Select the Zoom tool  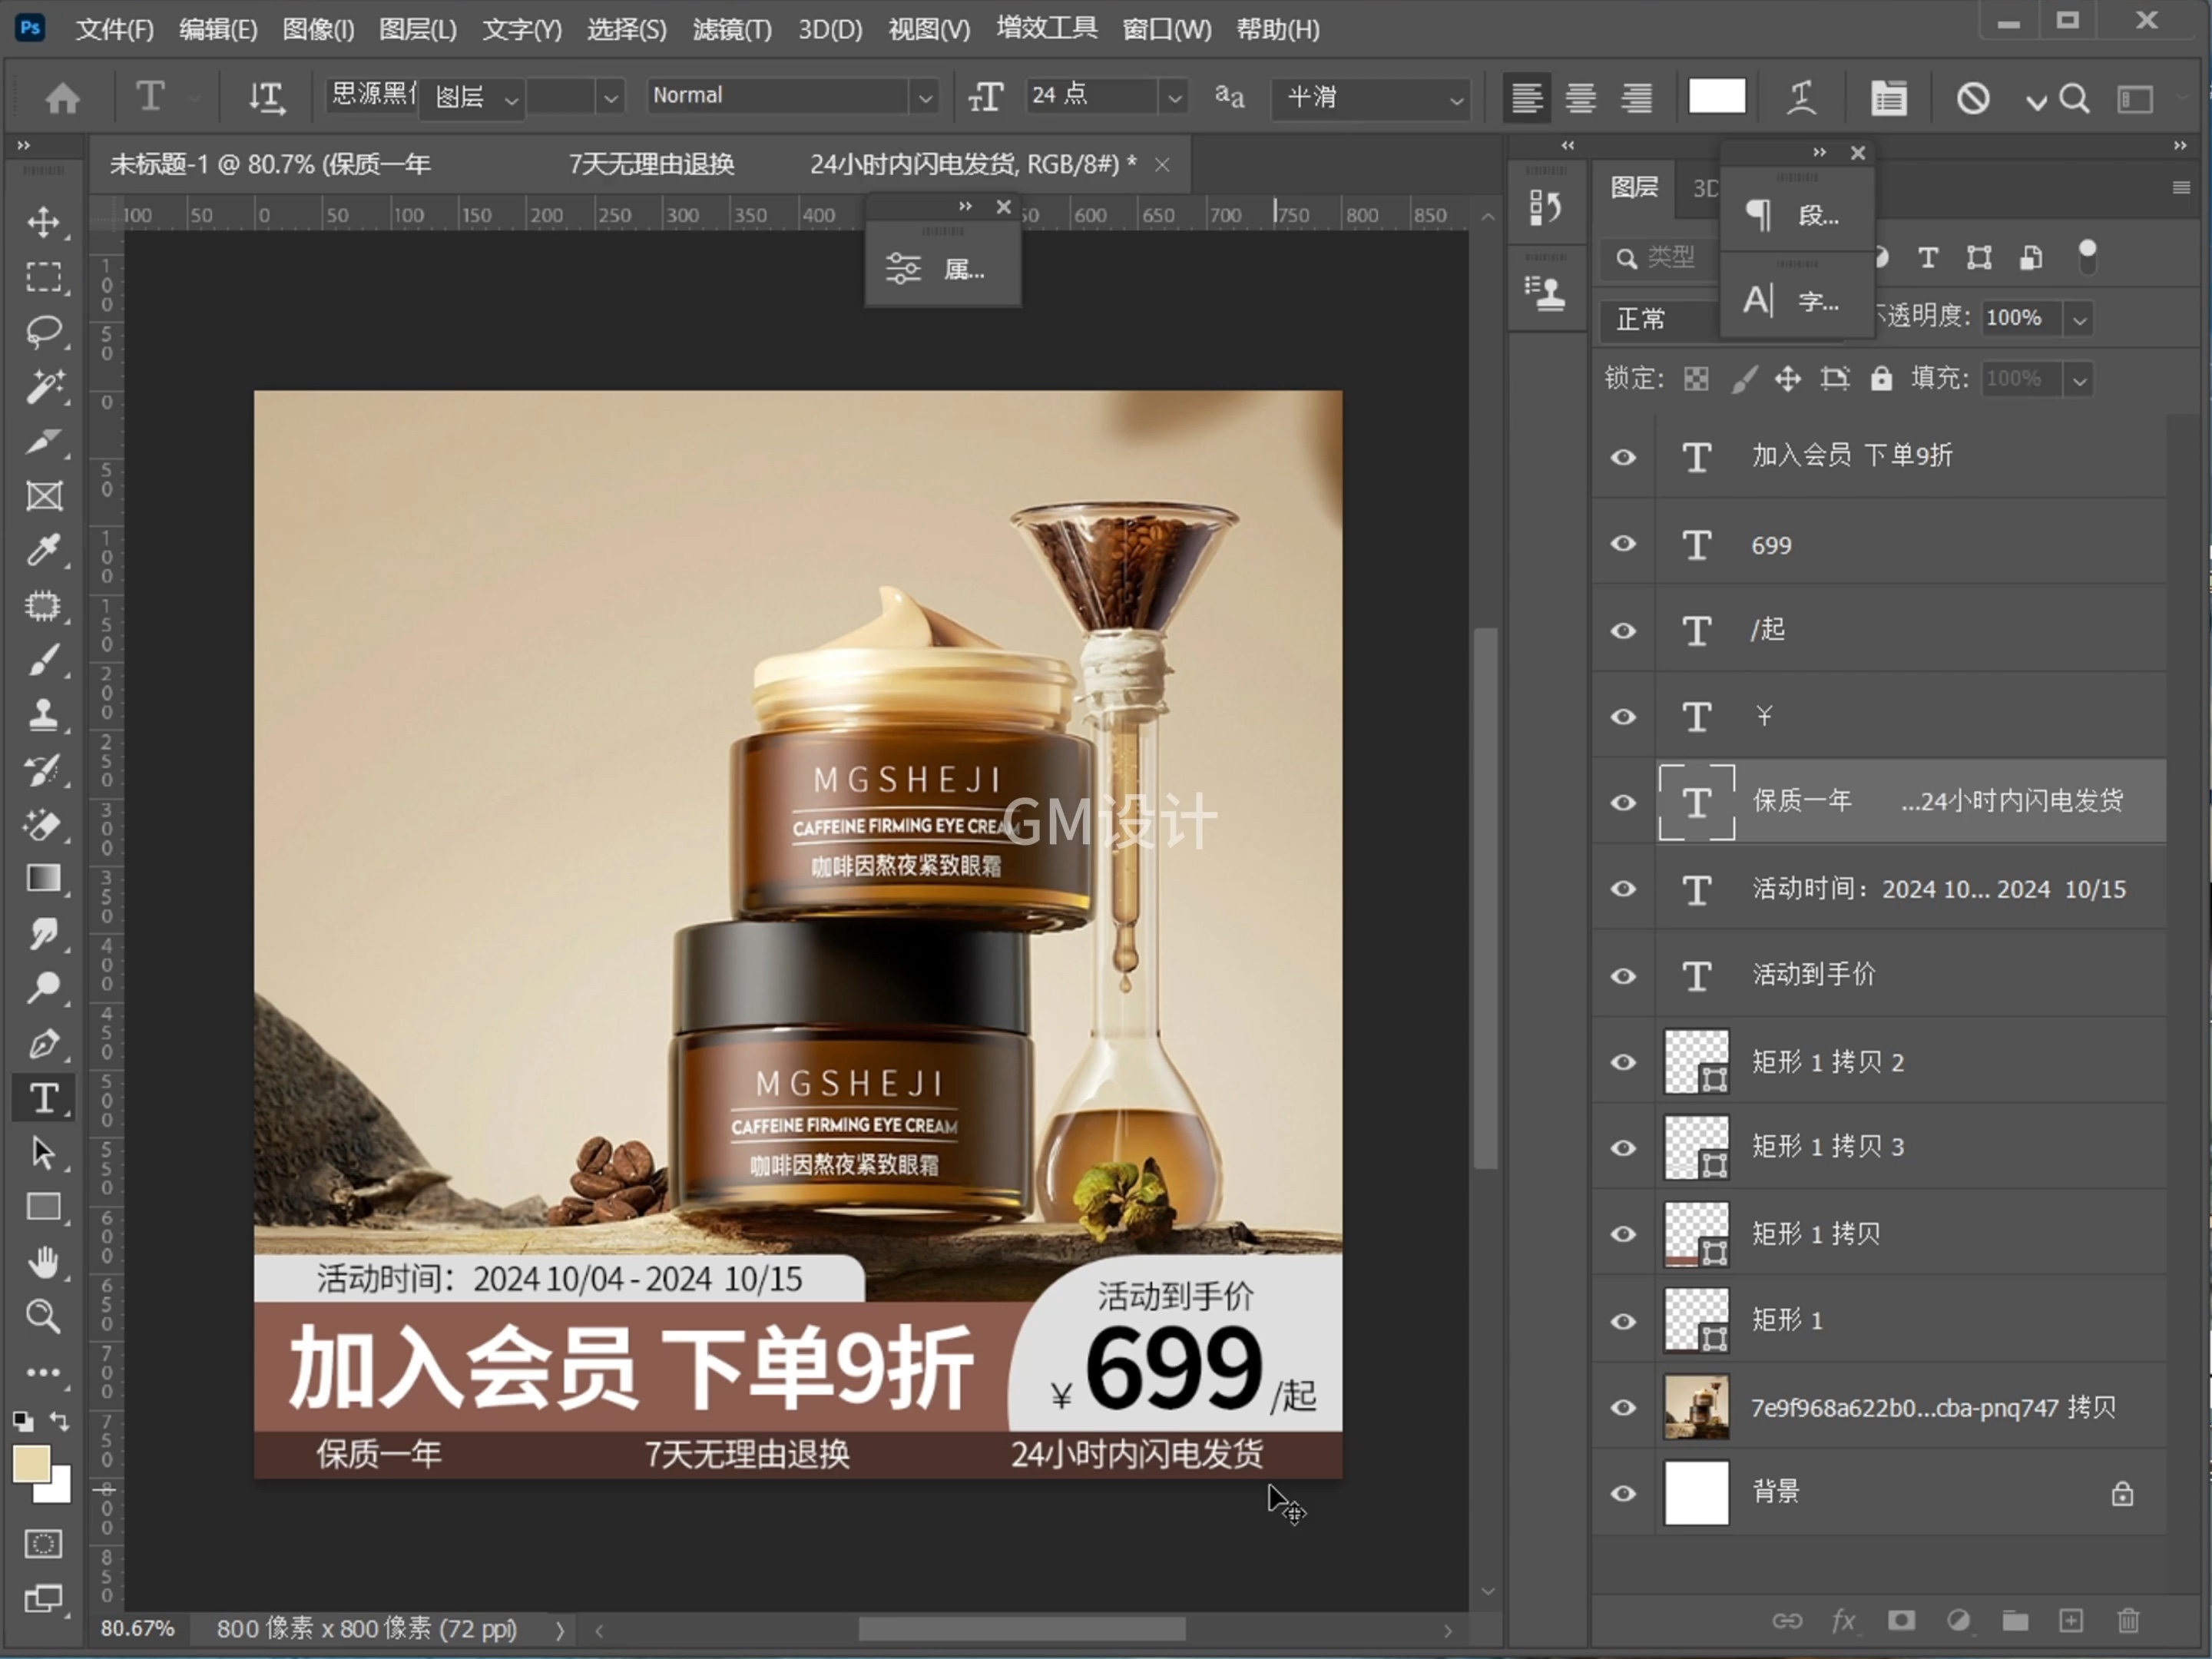point(44,1317)
